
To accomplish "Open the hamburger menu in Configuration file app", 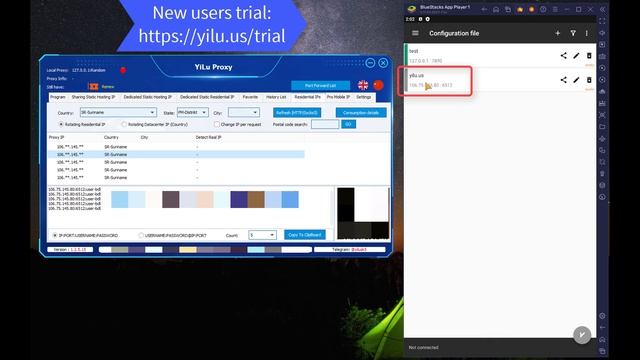I will pos(415,33).
